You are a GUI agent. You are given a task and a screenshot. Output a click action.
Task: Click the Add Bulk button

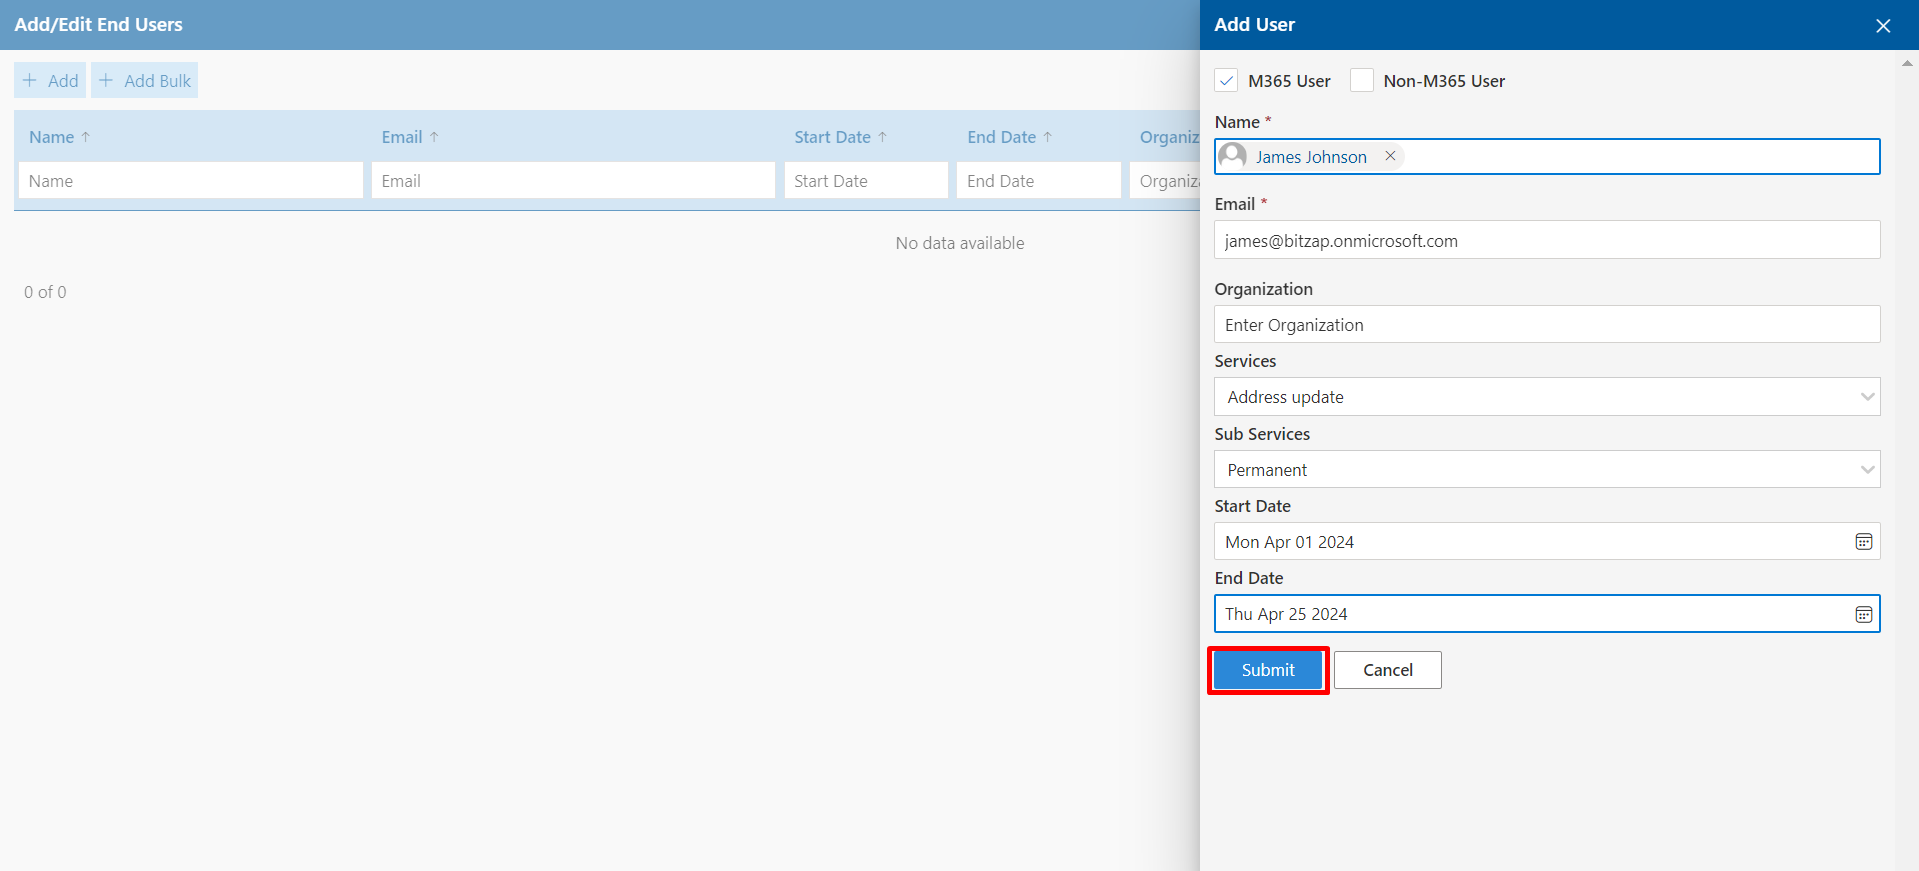pos(145,81)
